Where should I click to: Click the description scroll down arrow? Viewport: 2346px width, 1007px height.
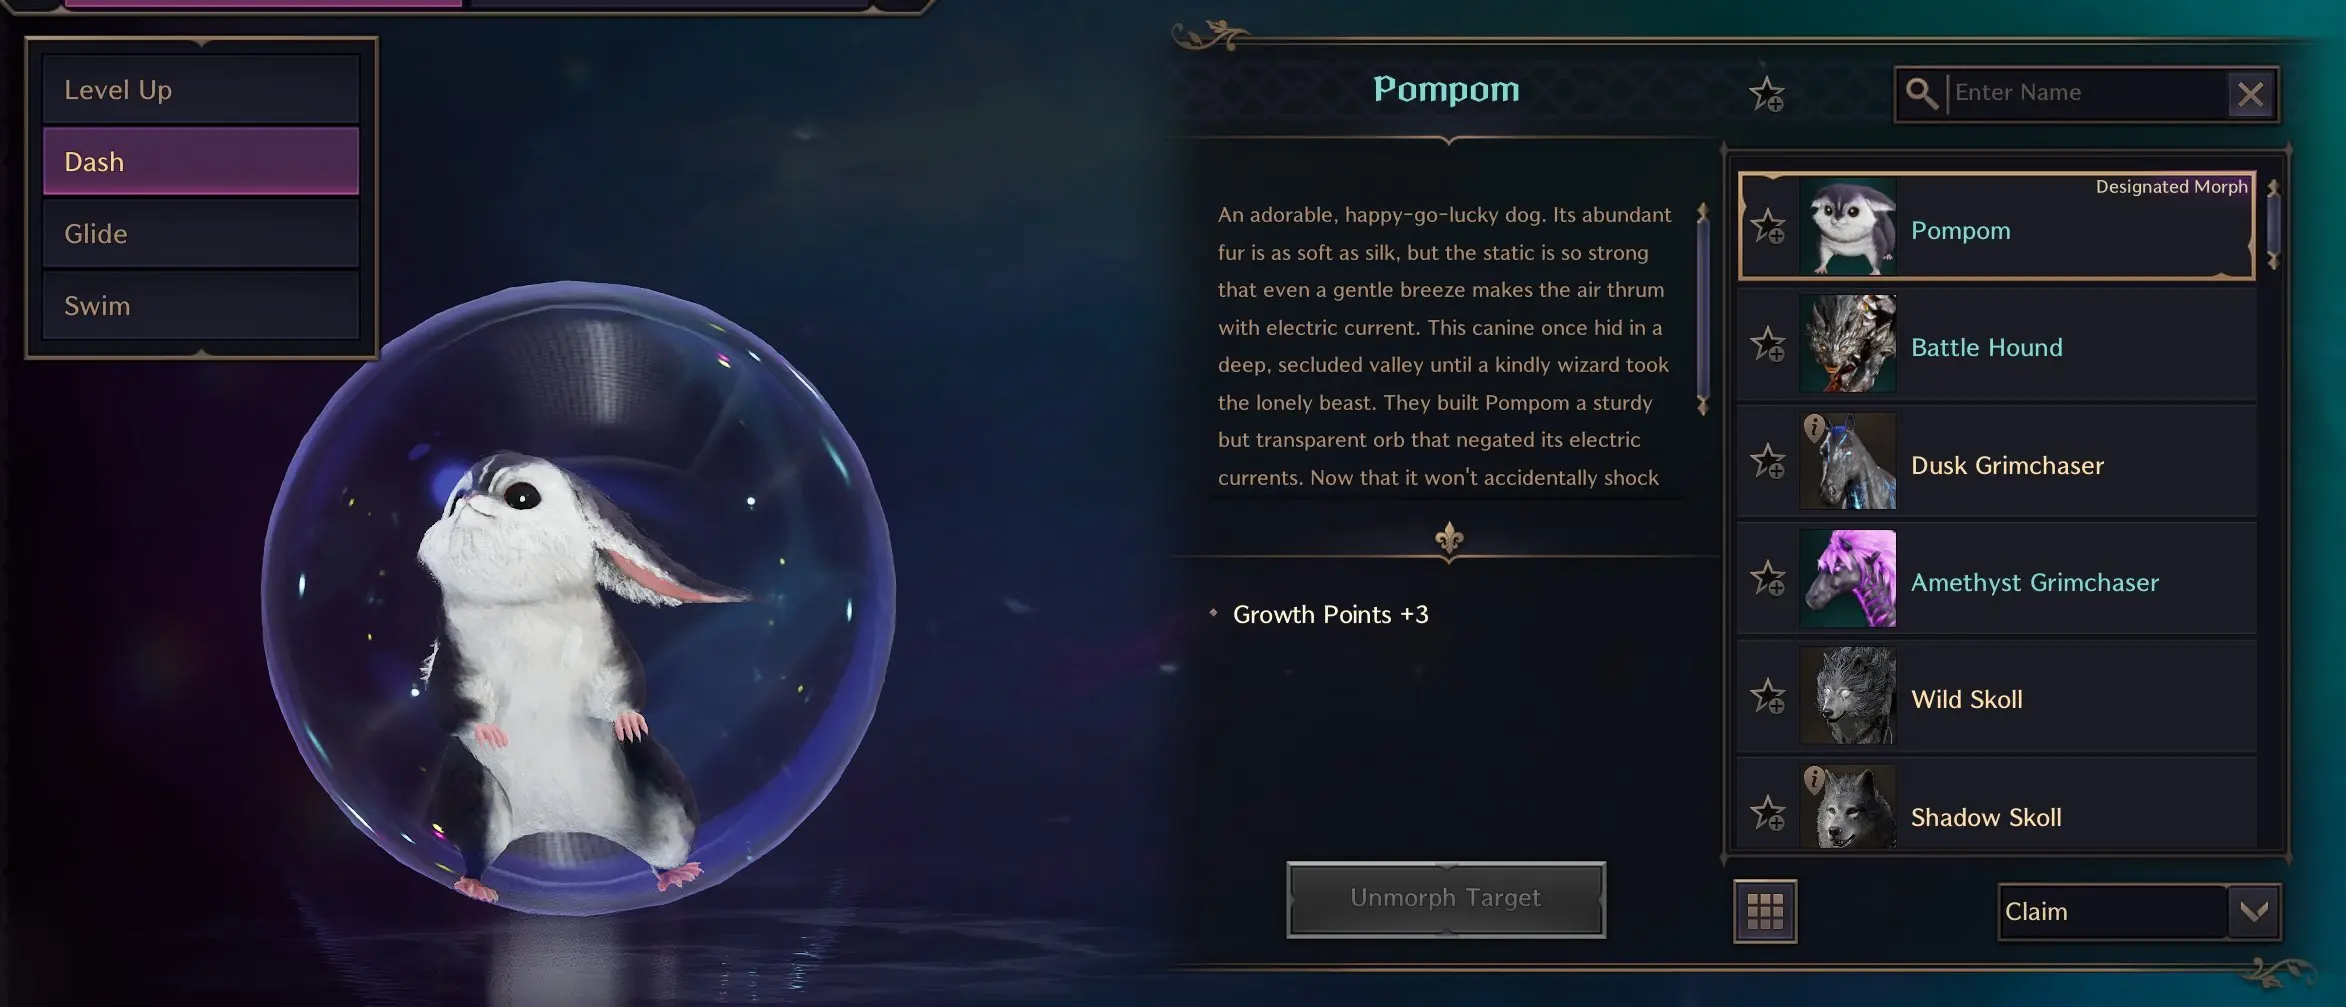pos(1703,406)
